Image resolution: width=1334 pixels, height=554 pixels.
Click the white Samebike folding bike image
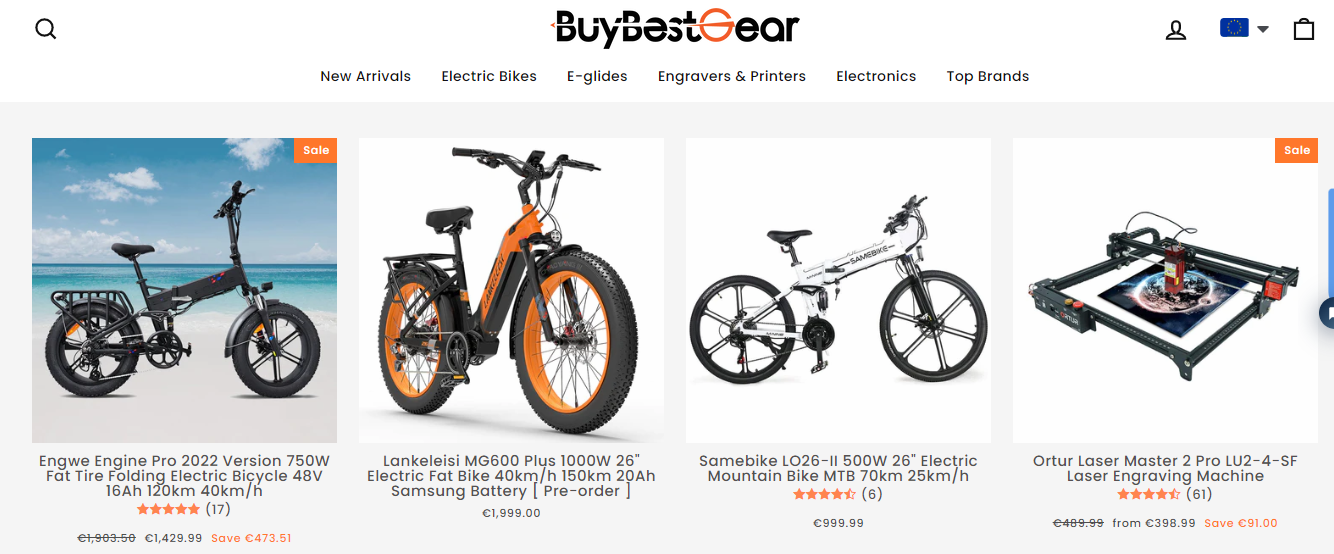tap(838, 290)
